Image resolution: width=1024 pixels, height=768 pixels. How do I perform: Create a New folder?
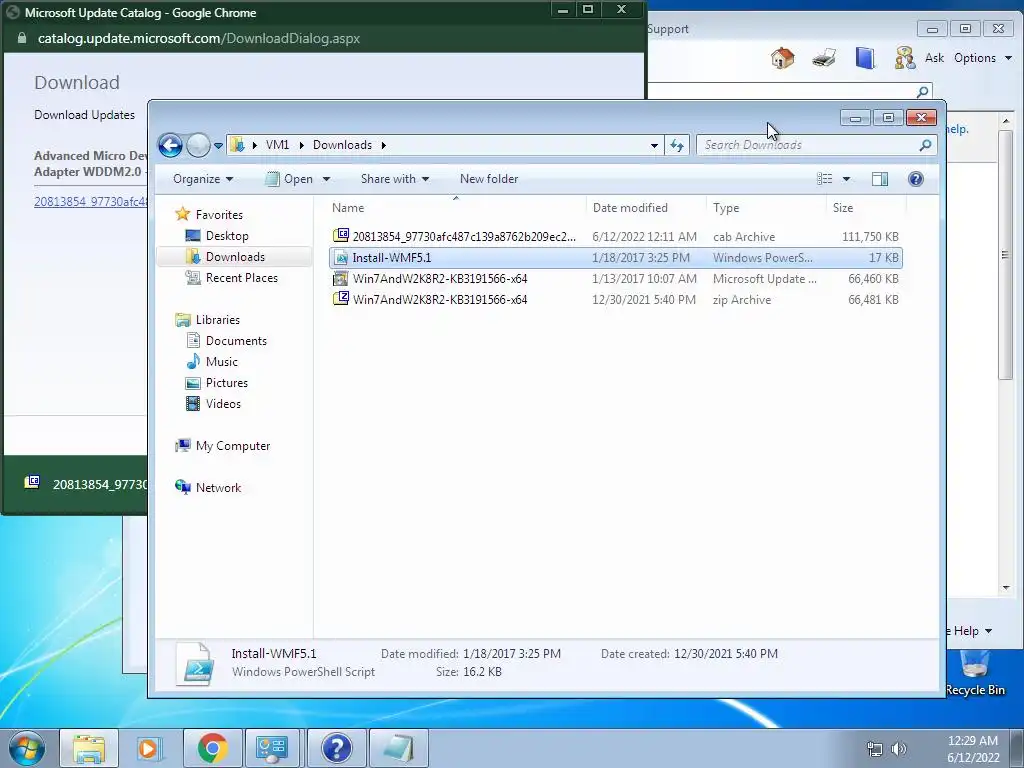pyautogui.click(x=488, y=179)
